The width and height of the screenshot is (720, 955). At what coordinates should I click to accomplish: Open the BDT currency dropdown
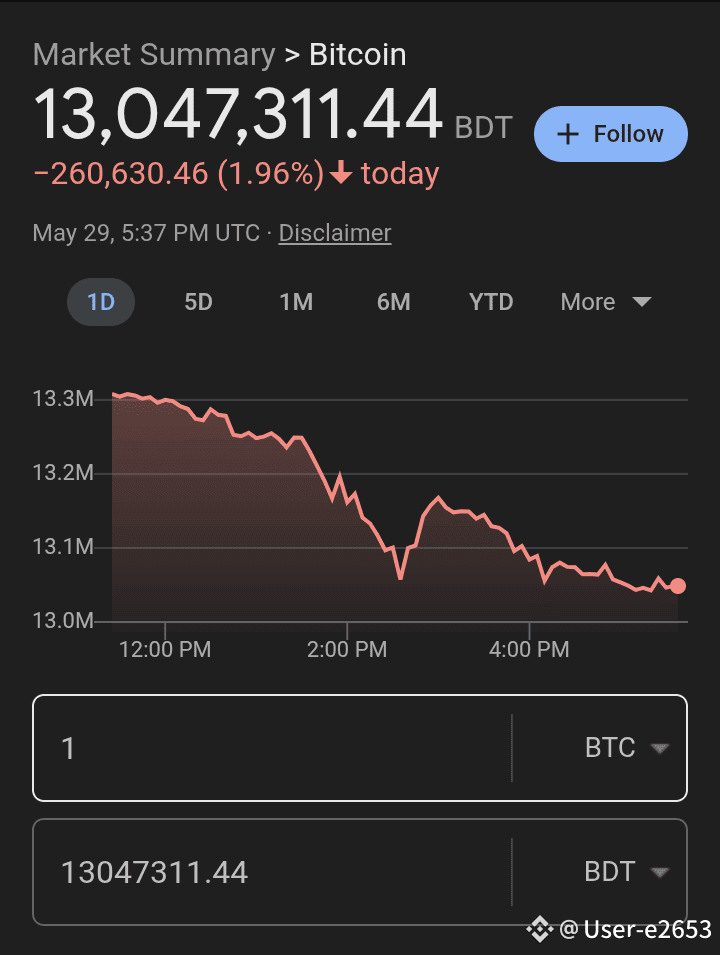point(627,872)
